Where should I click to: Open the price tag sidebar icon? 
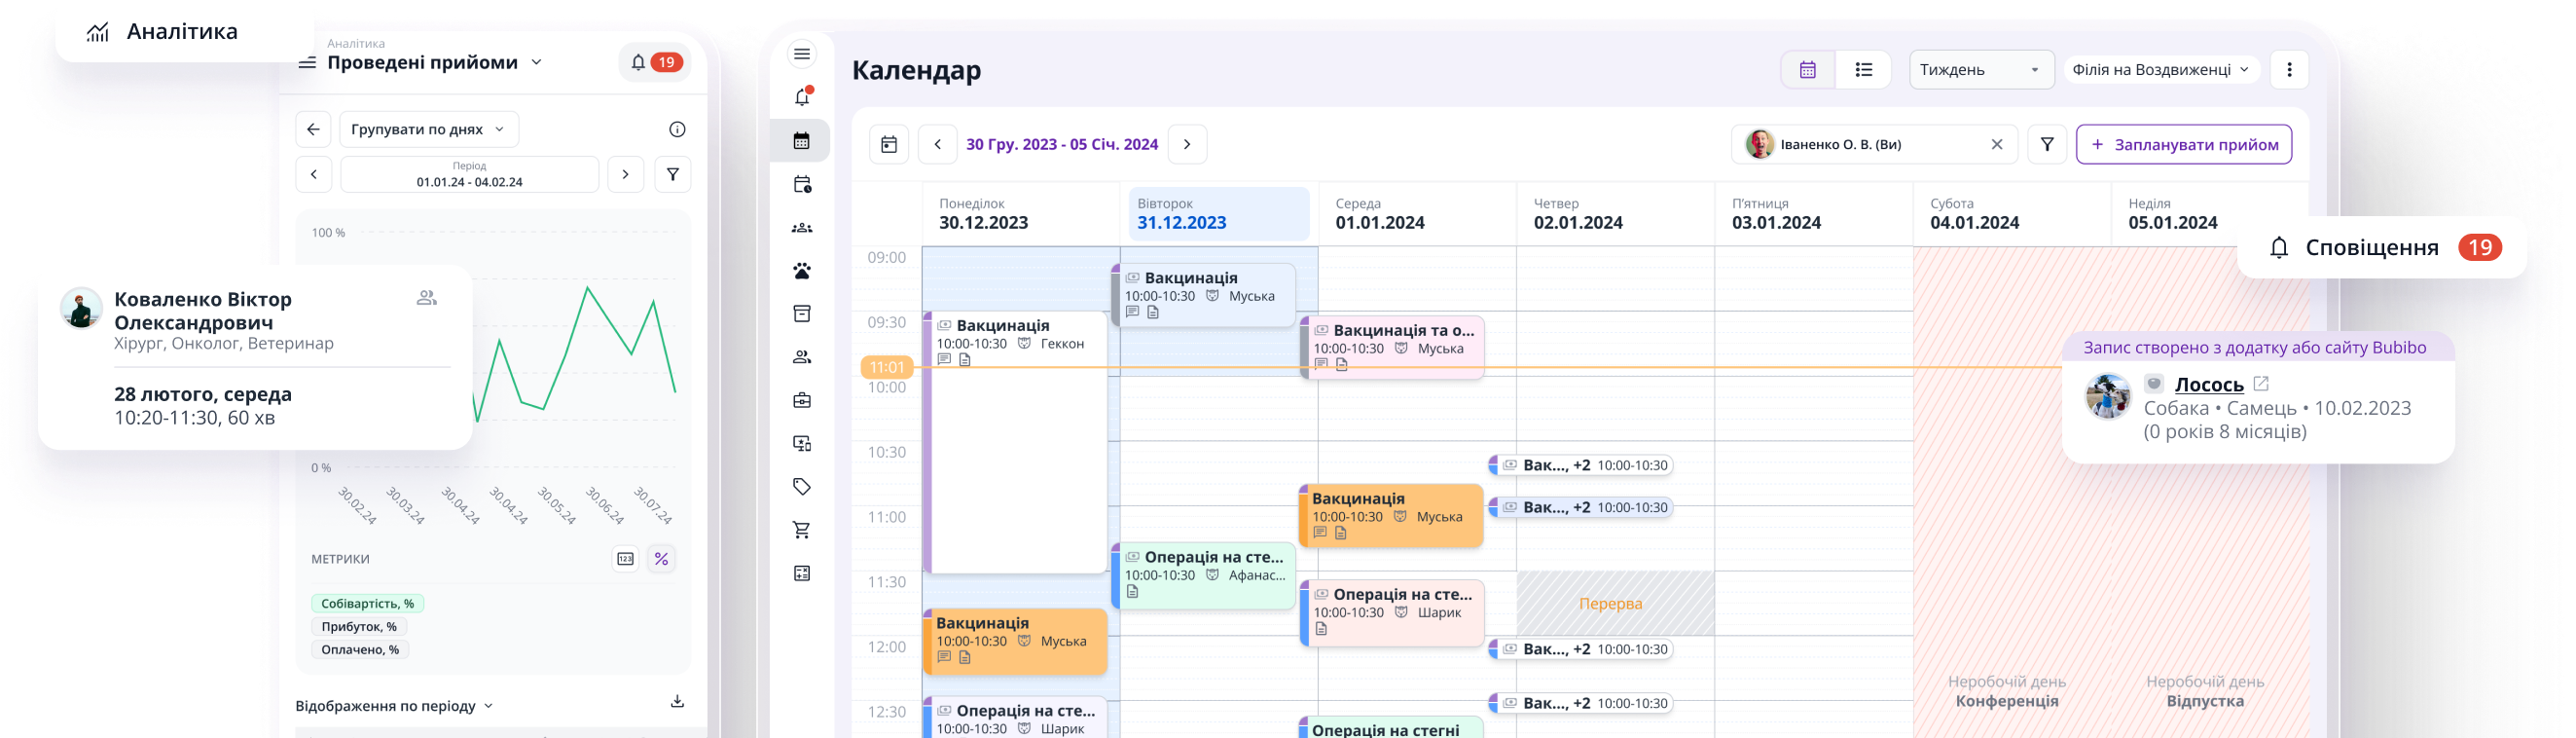(801, 487)
